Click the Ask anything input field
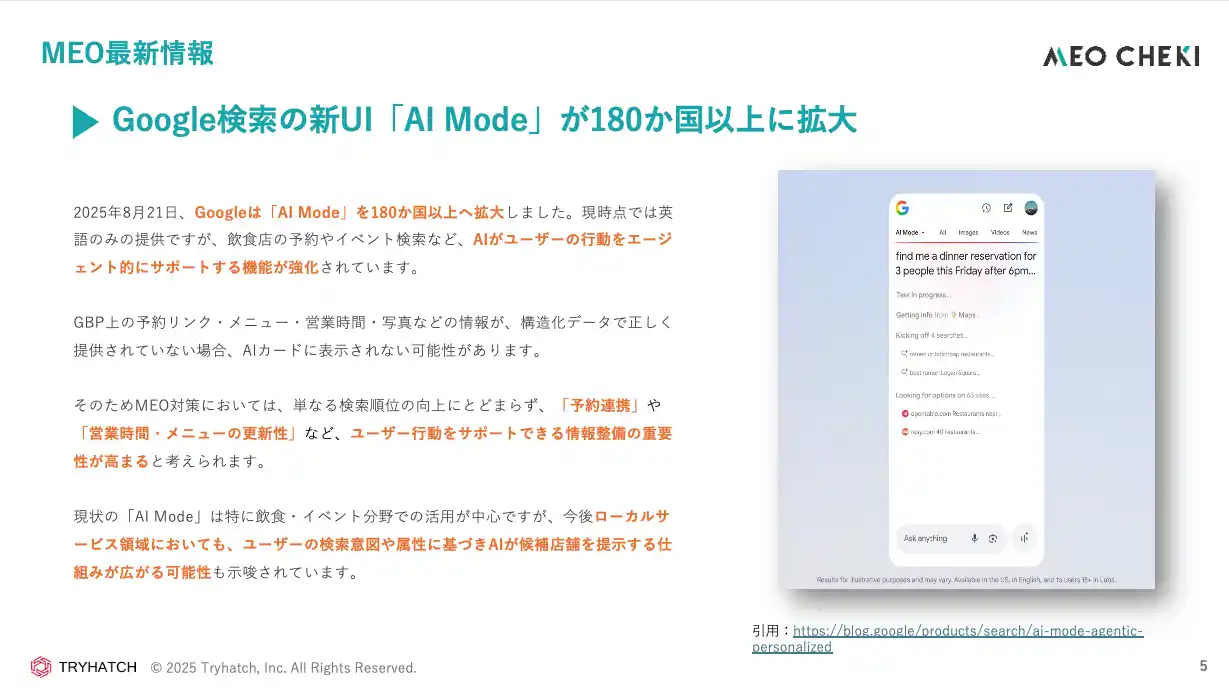Viewport: 1229px width, 693px height. (x=928, y=538)
